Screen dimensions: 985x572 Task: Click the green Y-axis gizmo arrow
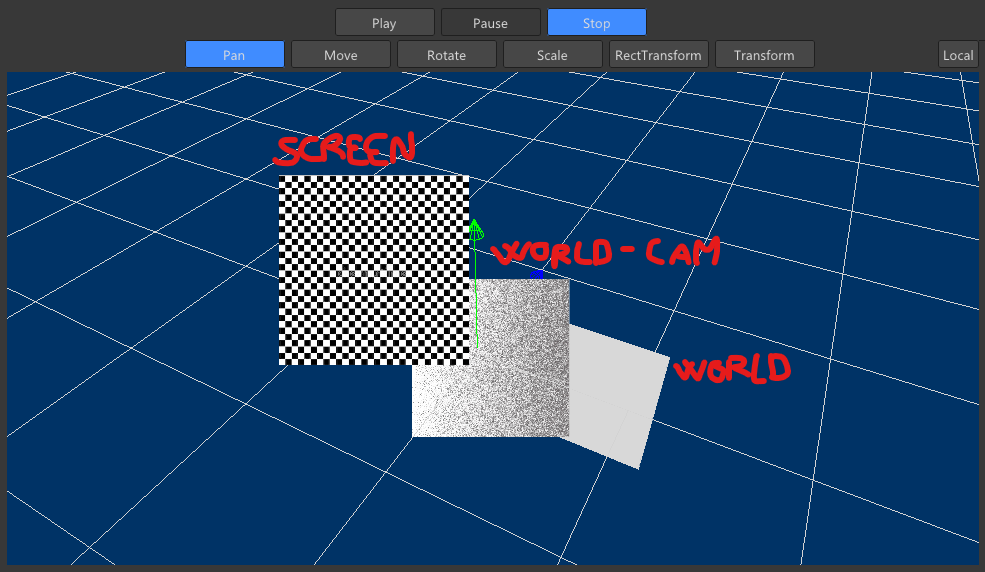pyautogui.click(x=476, y=230)
